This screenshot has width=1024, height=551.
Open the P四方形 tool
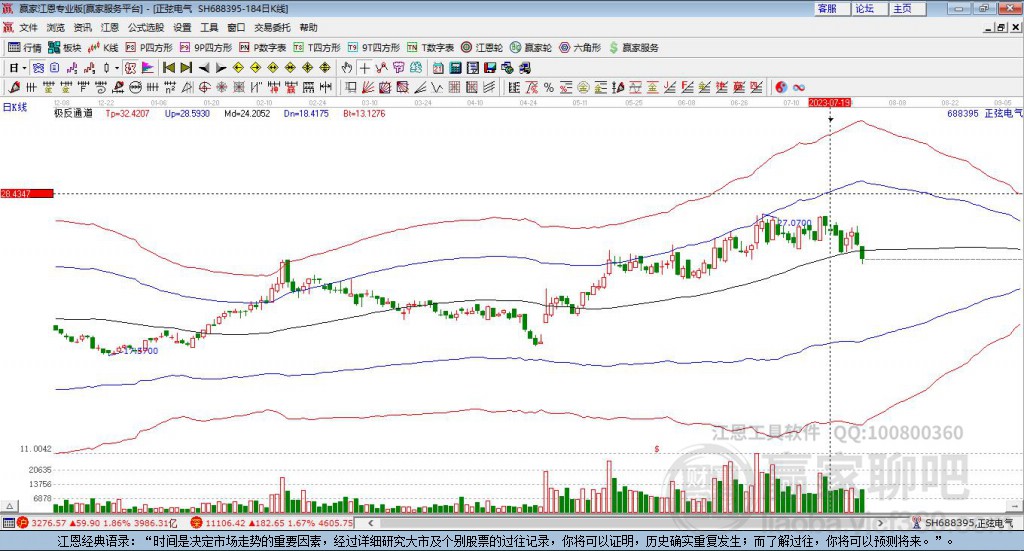point(149,48)
